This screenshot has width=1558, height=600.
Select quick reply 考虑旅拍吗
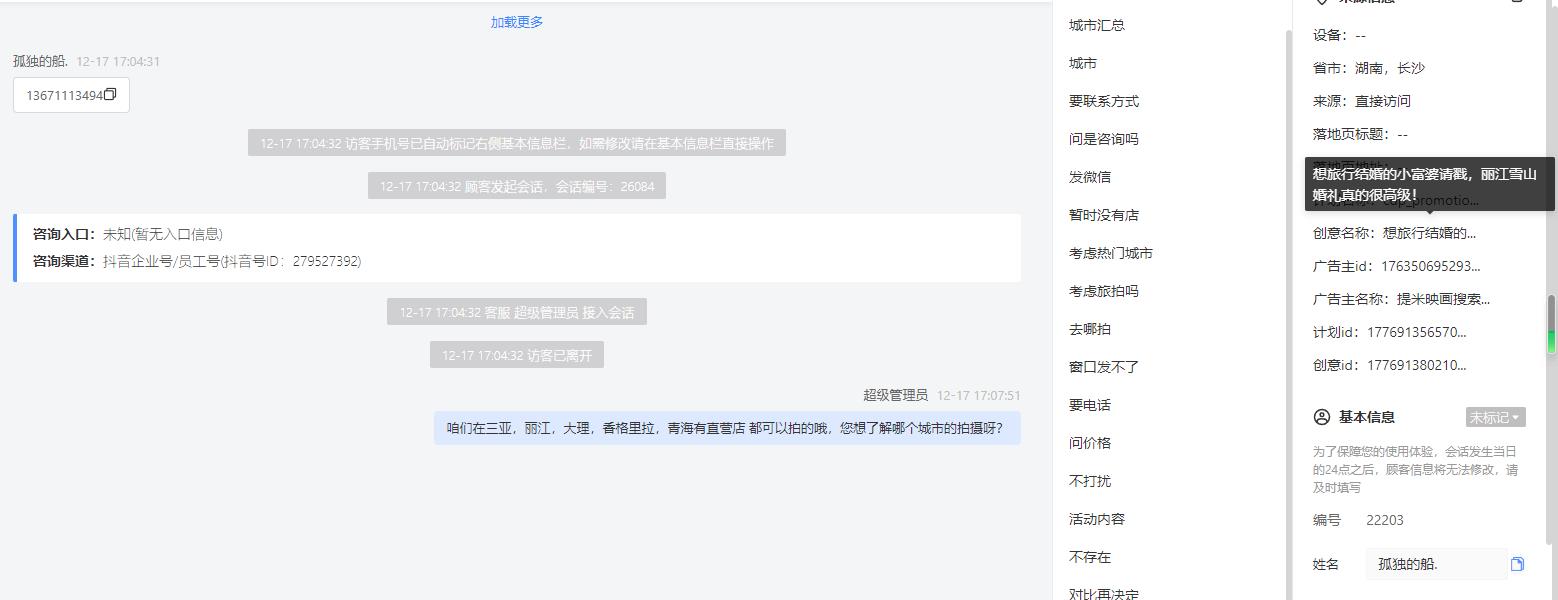tap(1104, 291)
